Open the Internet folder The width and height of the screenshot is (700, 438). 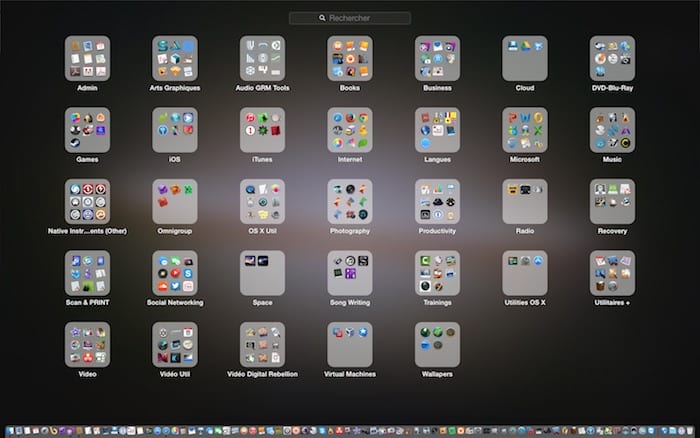[350, 130]
